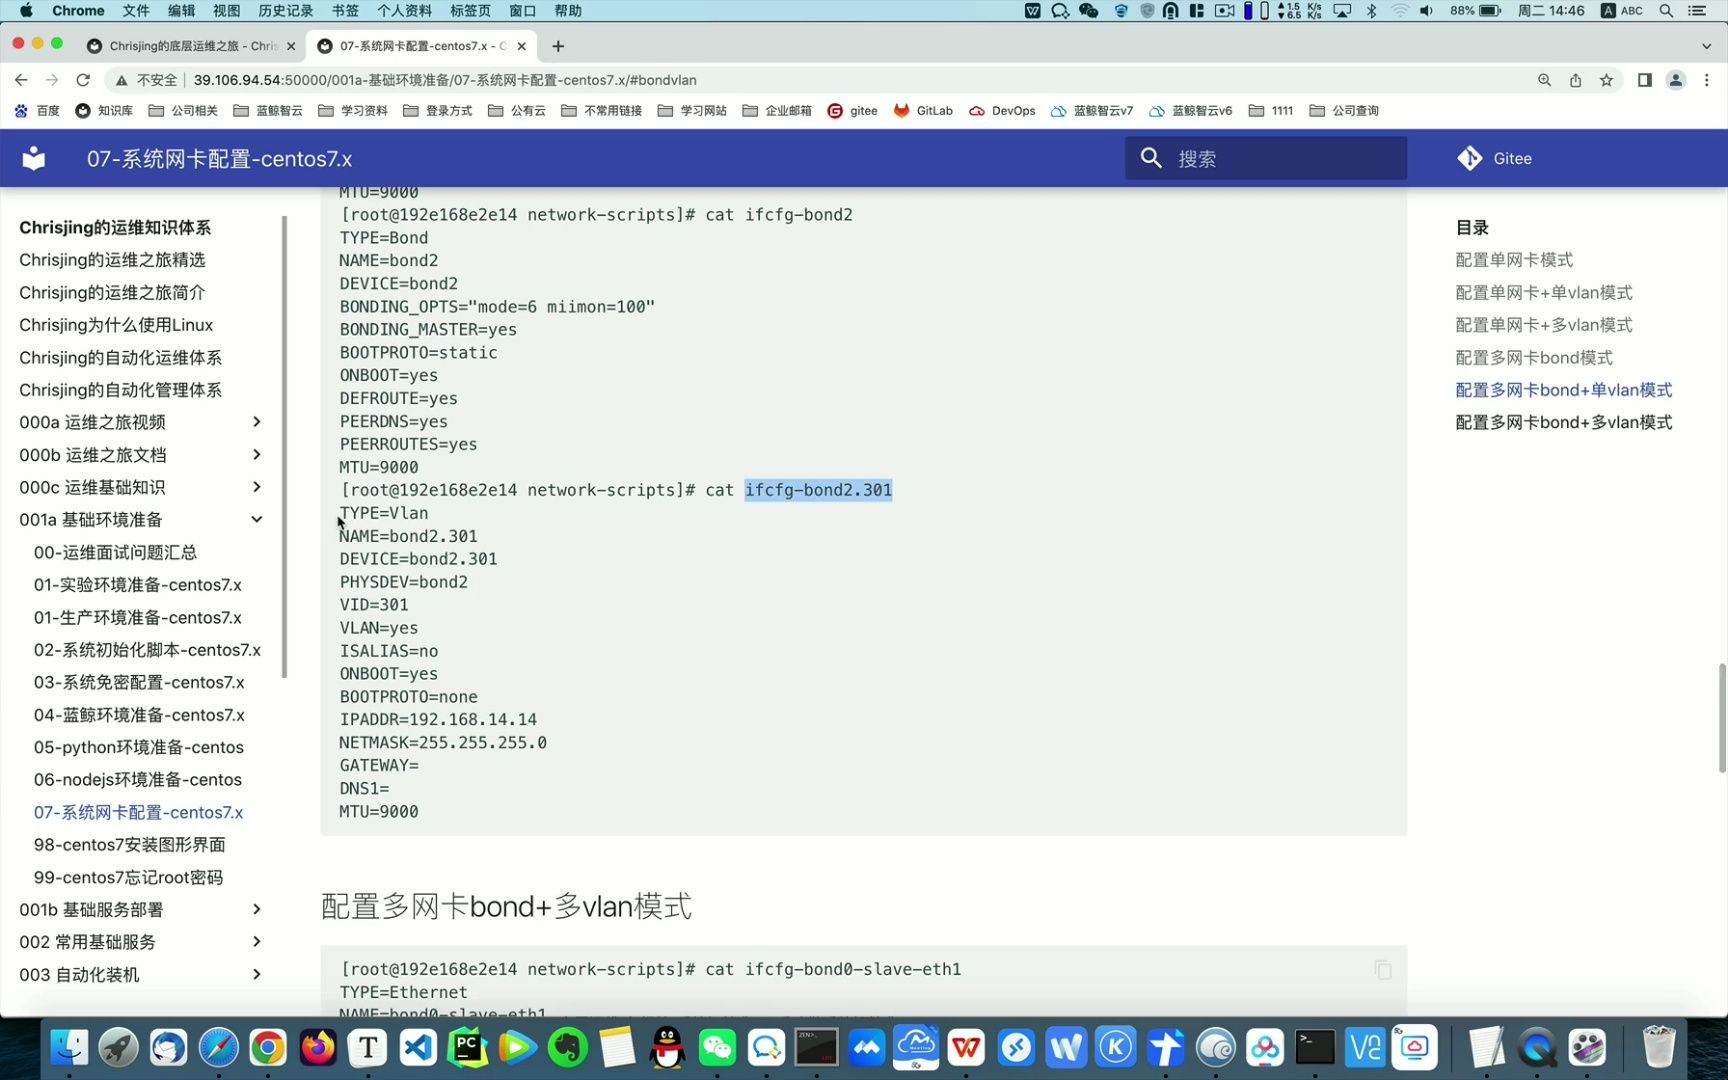Bookmark this page with the star icon
1728x1080 pixels.
(1607, 79)
